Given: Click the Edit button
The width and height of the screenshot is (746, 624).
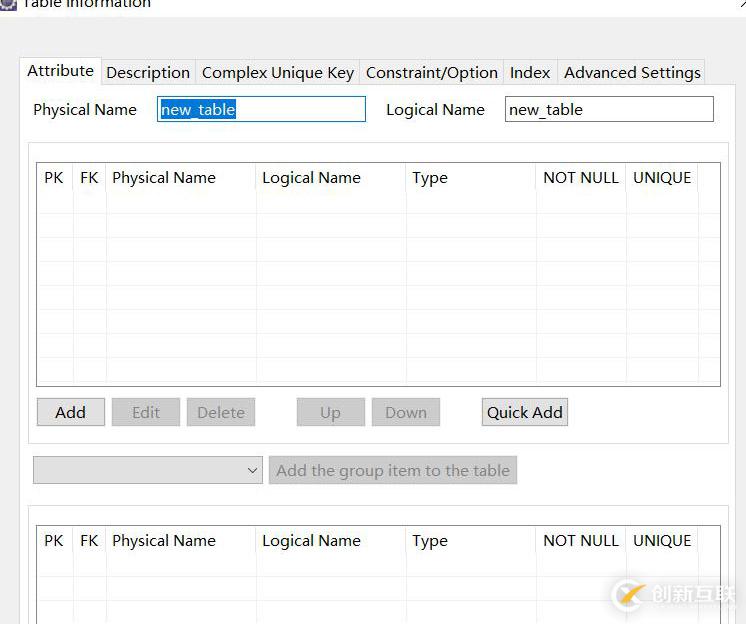Looking at the screenshot, I should (146, 412).
